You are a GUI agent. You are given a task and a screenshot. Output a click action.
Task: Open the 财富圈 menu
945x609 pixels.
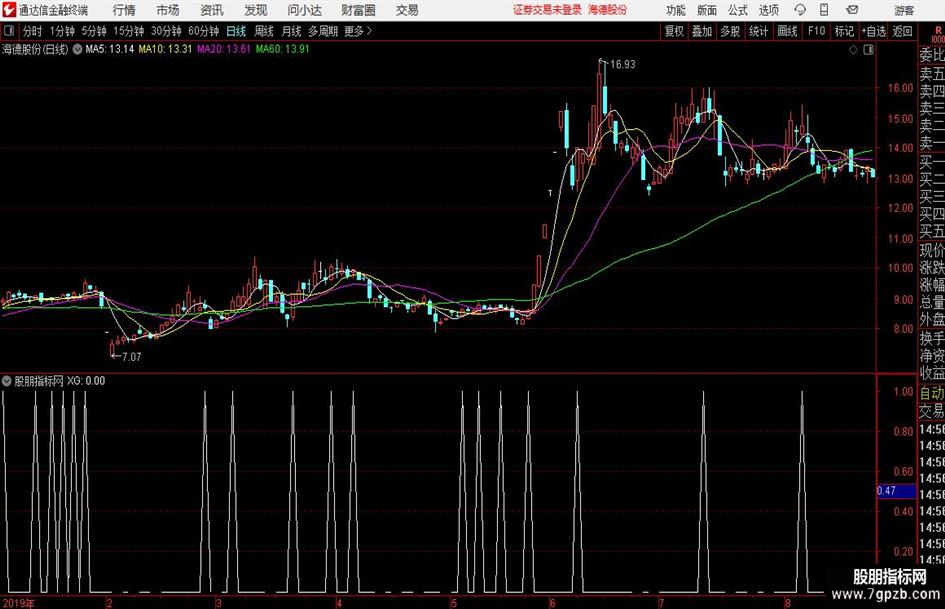point(358,10)
